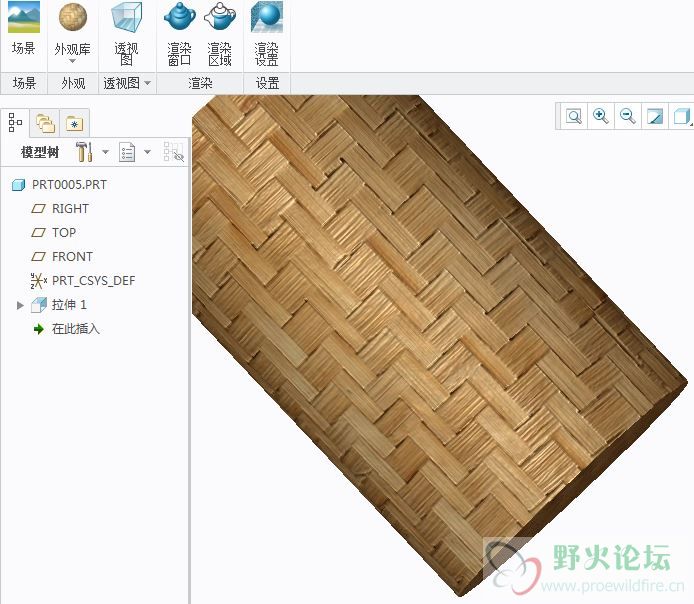The height and width of the screenshot is (604, 694).
Task: Click the 场景 group label
Action: [x=24, y=83]
